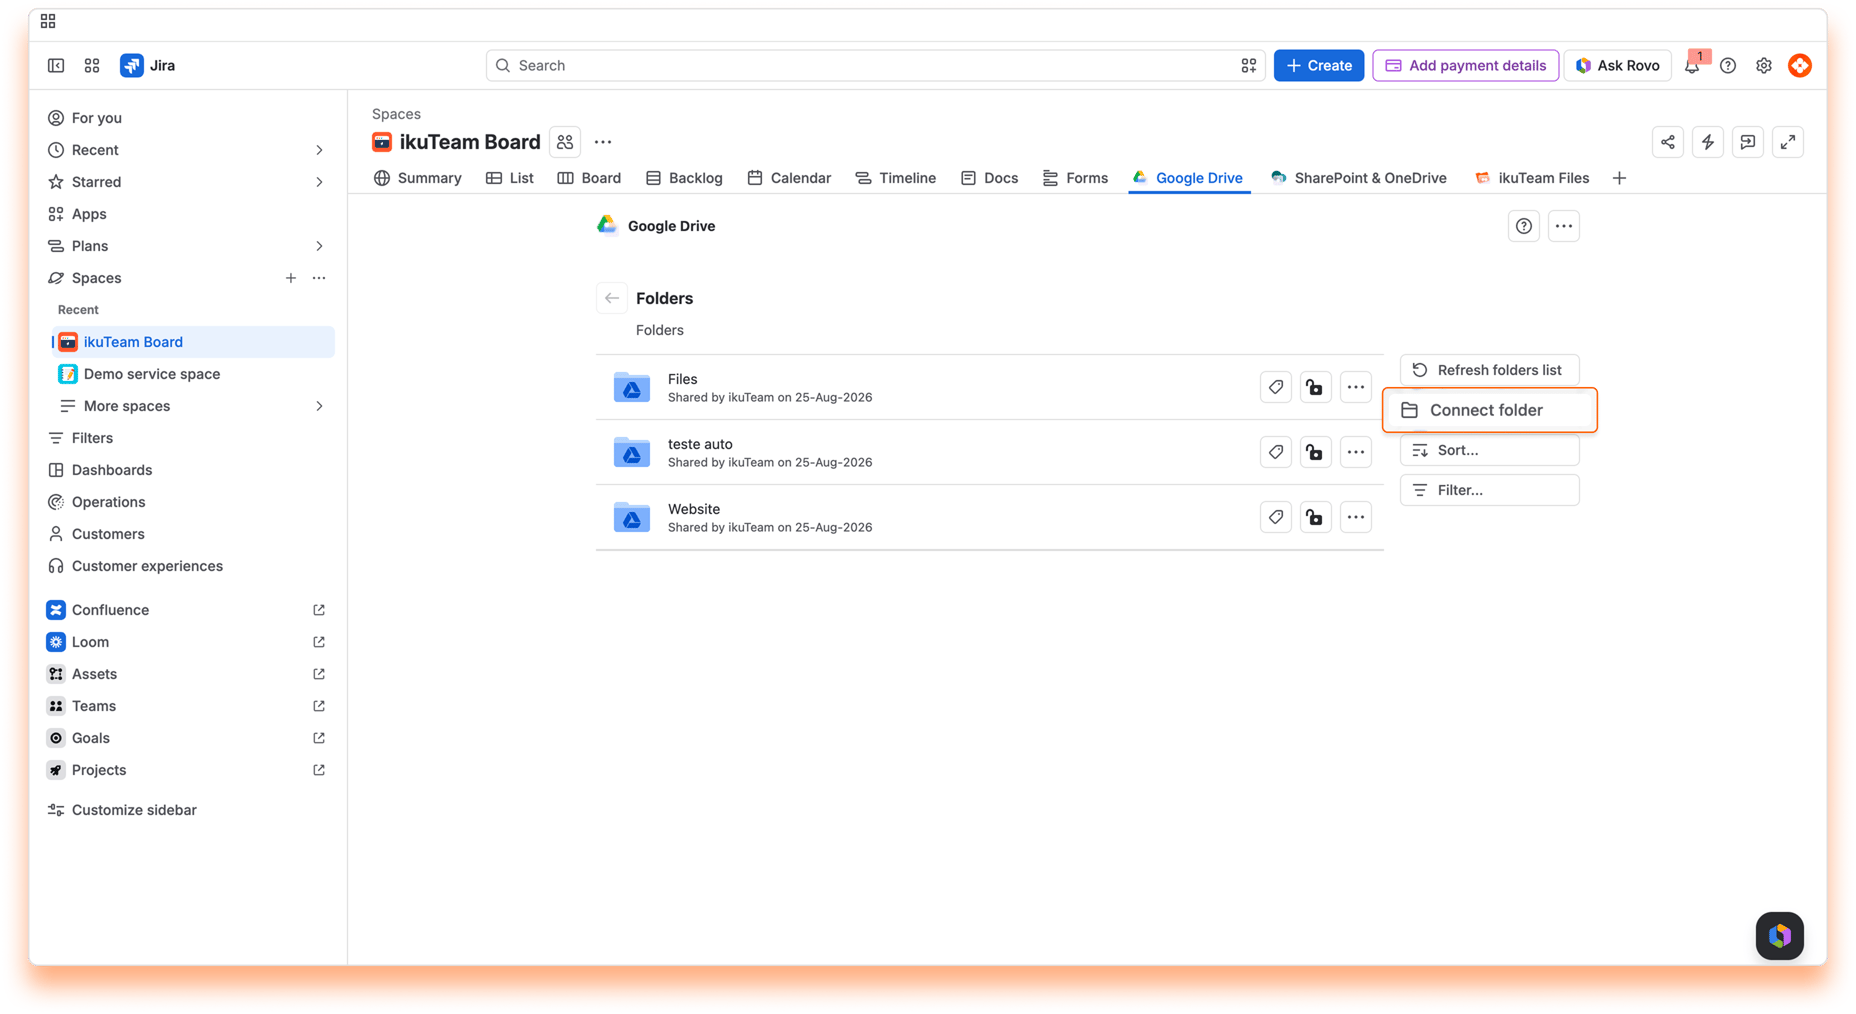
Task: Click the feedback speech bubble icon
Action: [1748, 142]
